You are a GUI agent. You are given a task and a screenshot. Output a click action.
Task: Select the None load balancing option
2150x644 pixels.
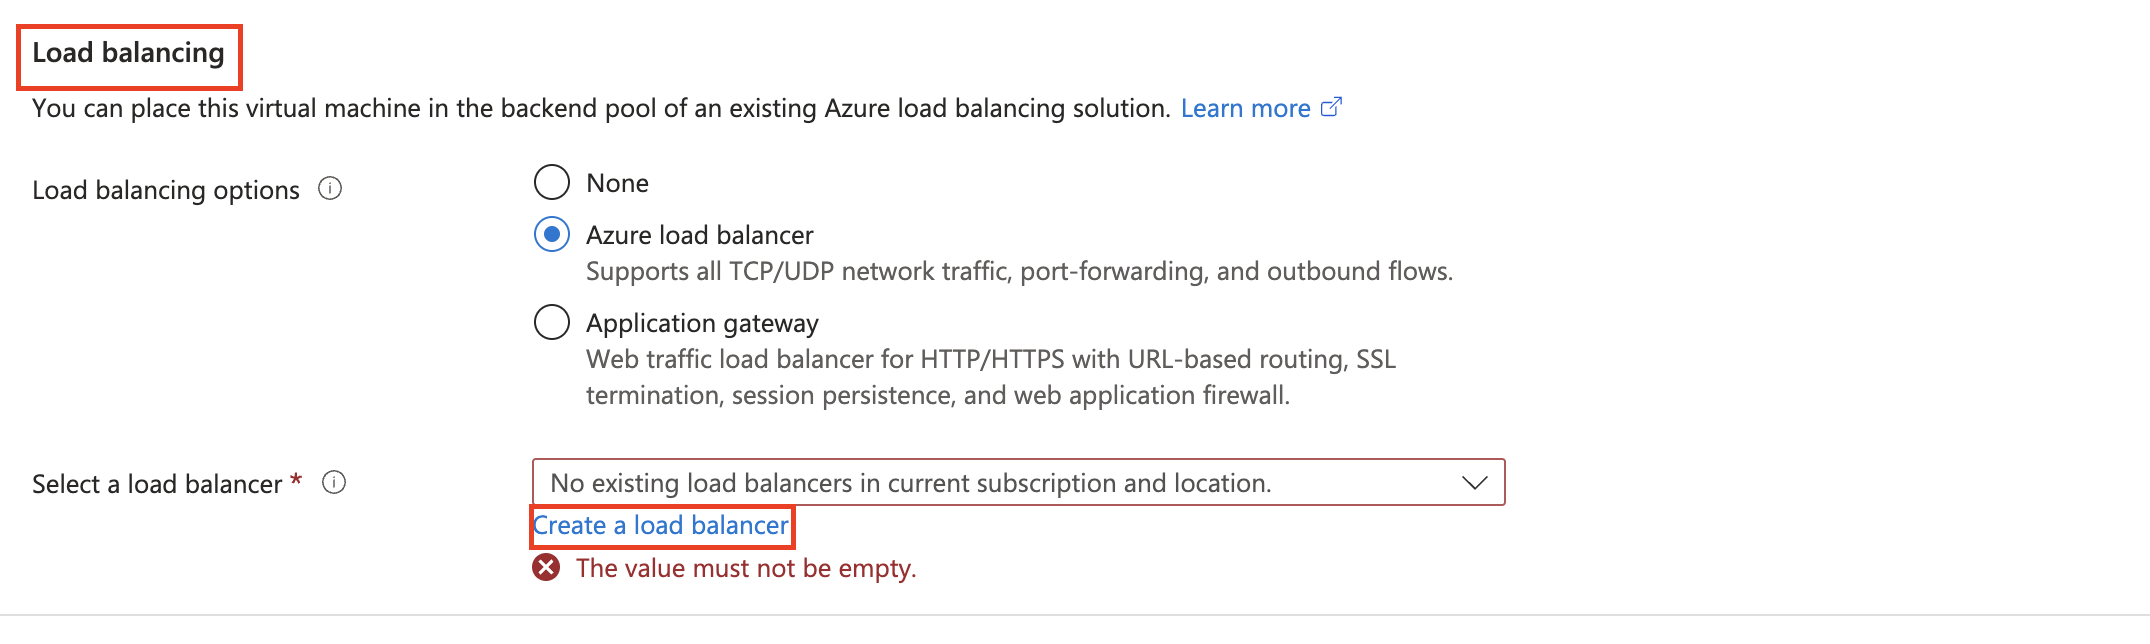pos(552,183)
